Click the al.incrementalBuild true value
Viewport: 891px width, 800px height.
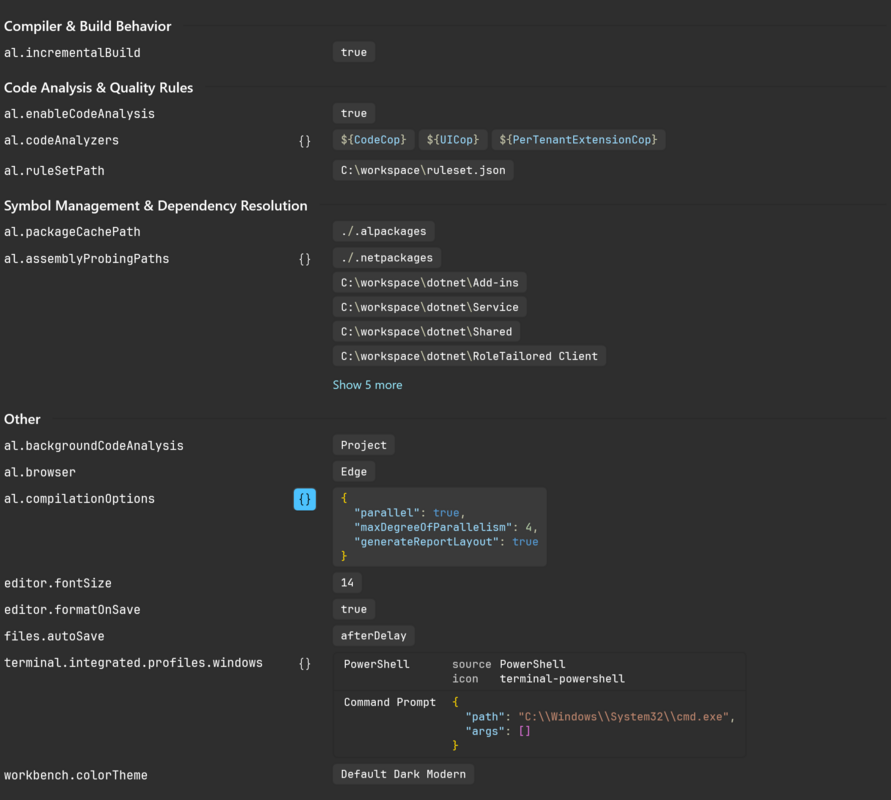click(x=353, y=52)
